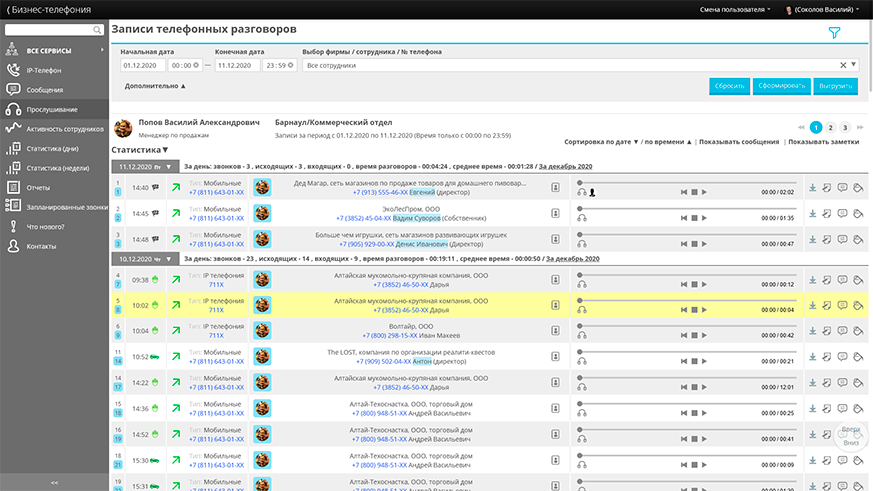This screenshot has width=873, height=491.
Task: Expand the Статистика section
Action: click(x=140, y=150)
